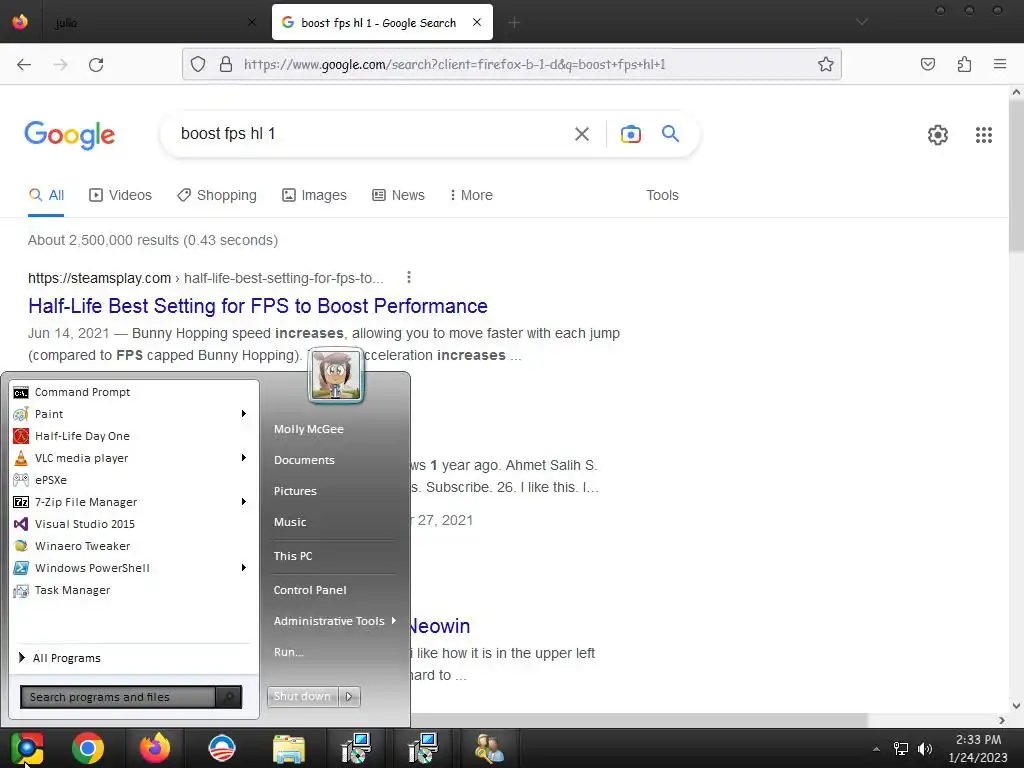Expand Administrative Tools submenu
The width and height of the screenshot is (1024, 768).
click(x=335, y=621)
